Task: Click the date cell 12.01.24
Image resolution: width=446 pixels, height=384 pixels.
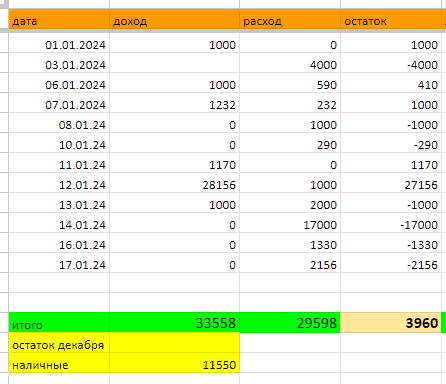Action: click(59, 183)
